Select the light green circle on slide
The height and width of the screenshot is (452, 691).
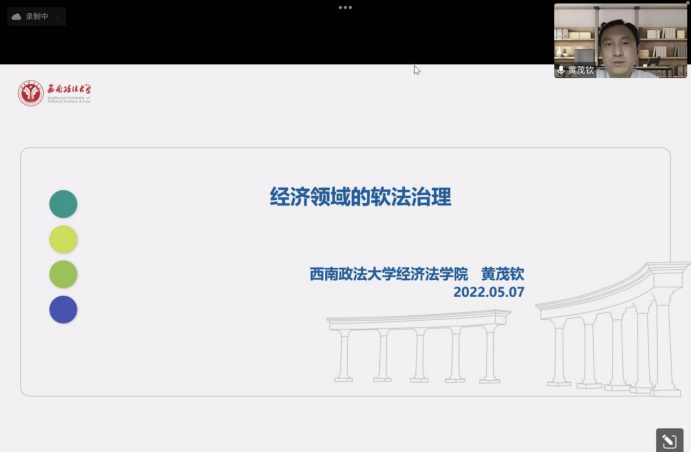[x=63, y=274]
